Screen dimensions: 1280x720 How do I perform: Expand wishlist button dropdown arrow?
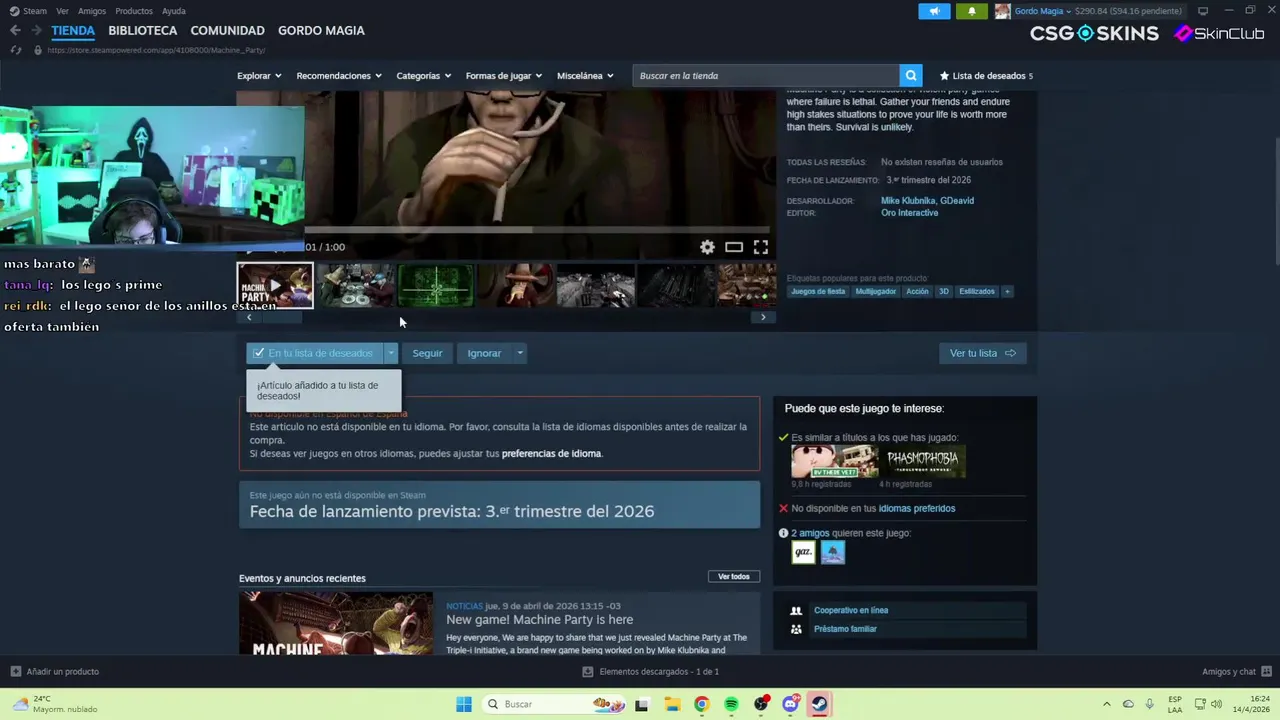[x=391, y=353]
